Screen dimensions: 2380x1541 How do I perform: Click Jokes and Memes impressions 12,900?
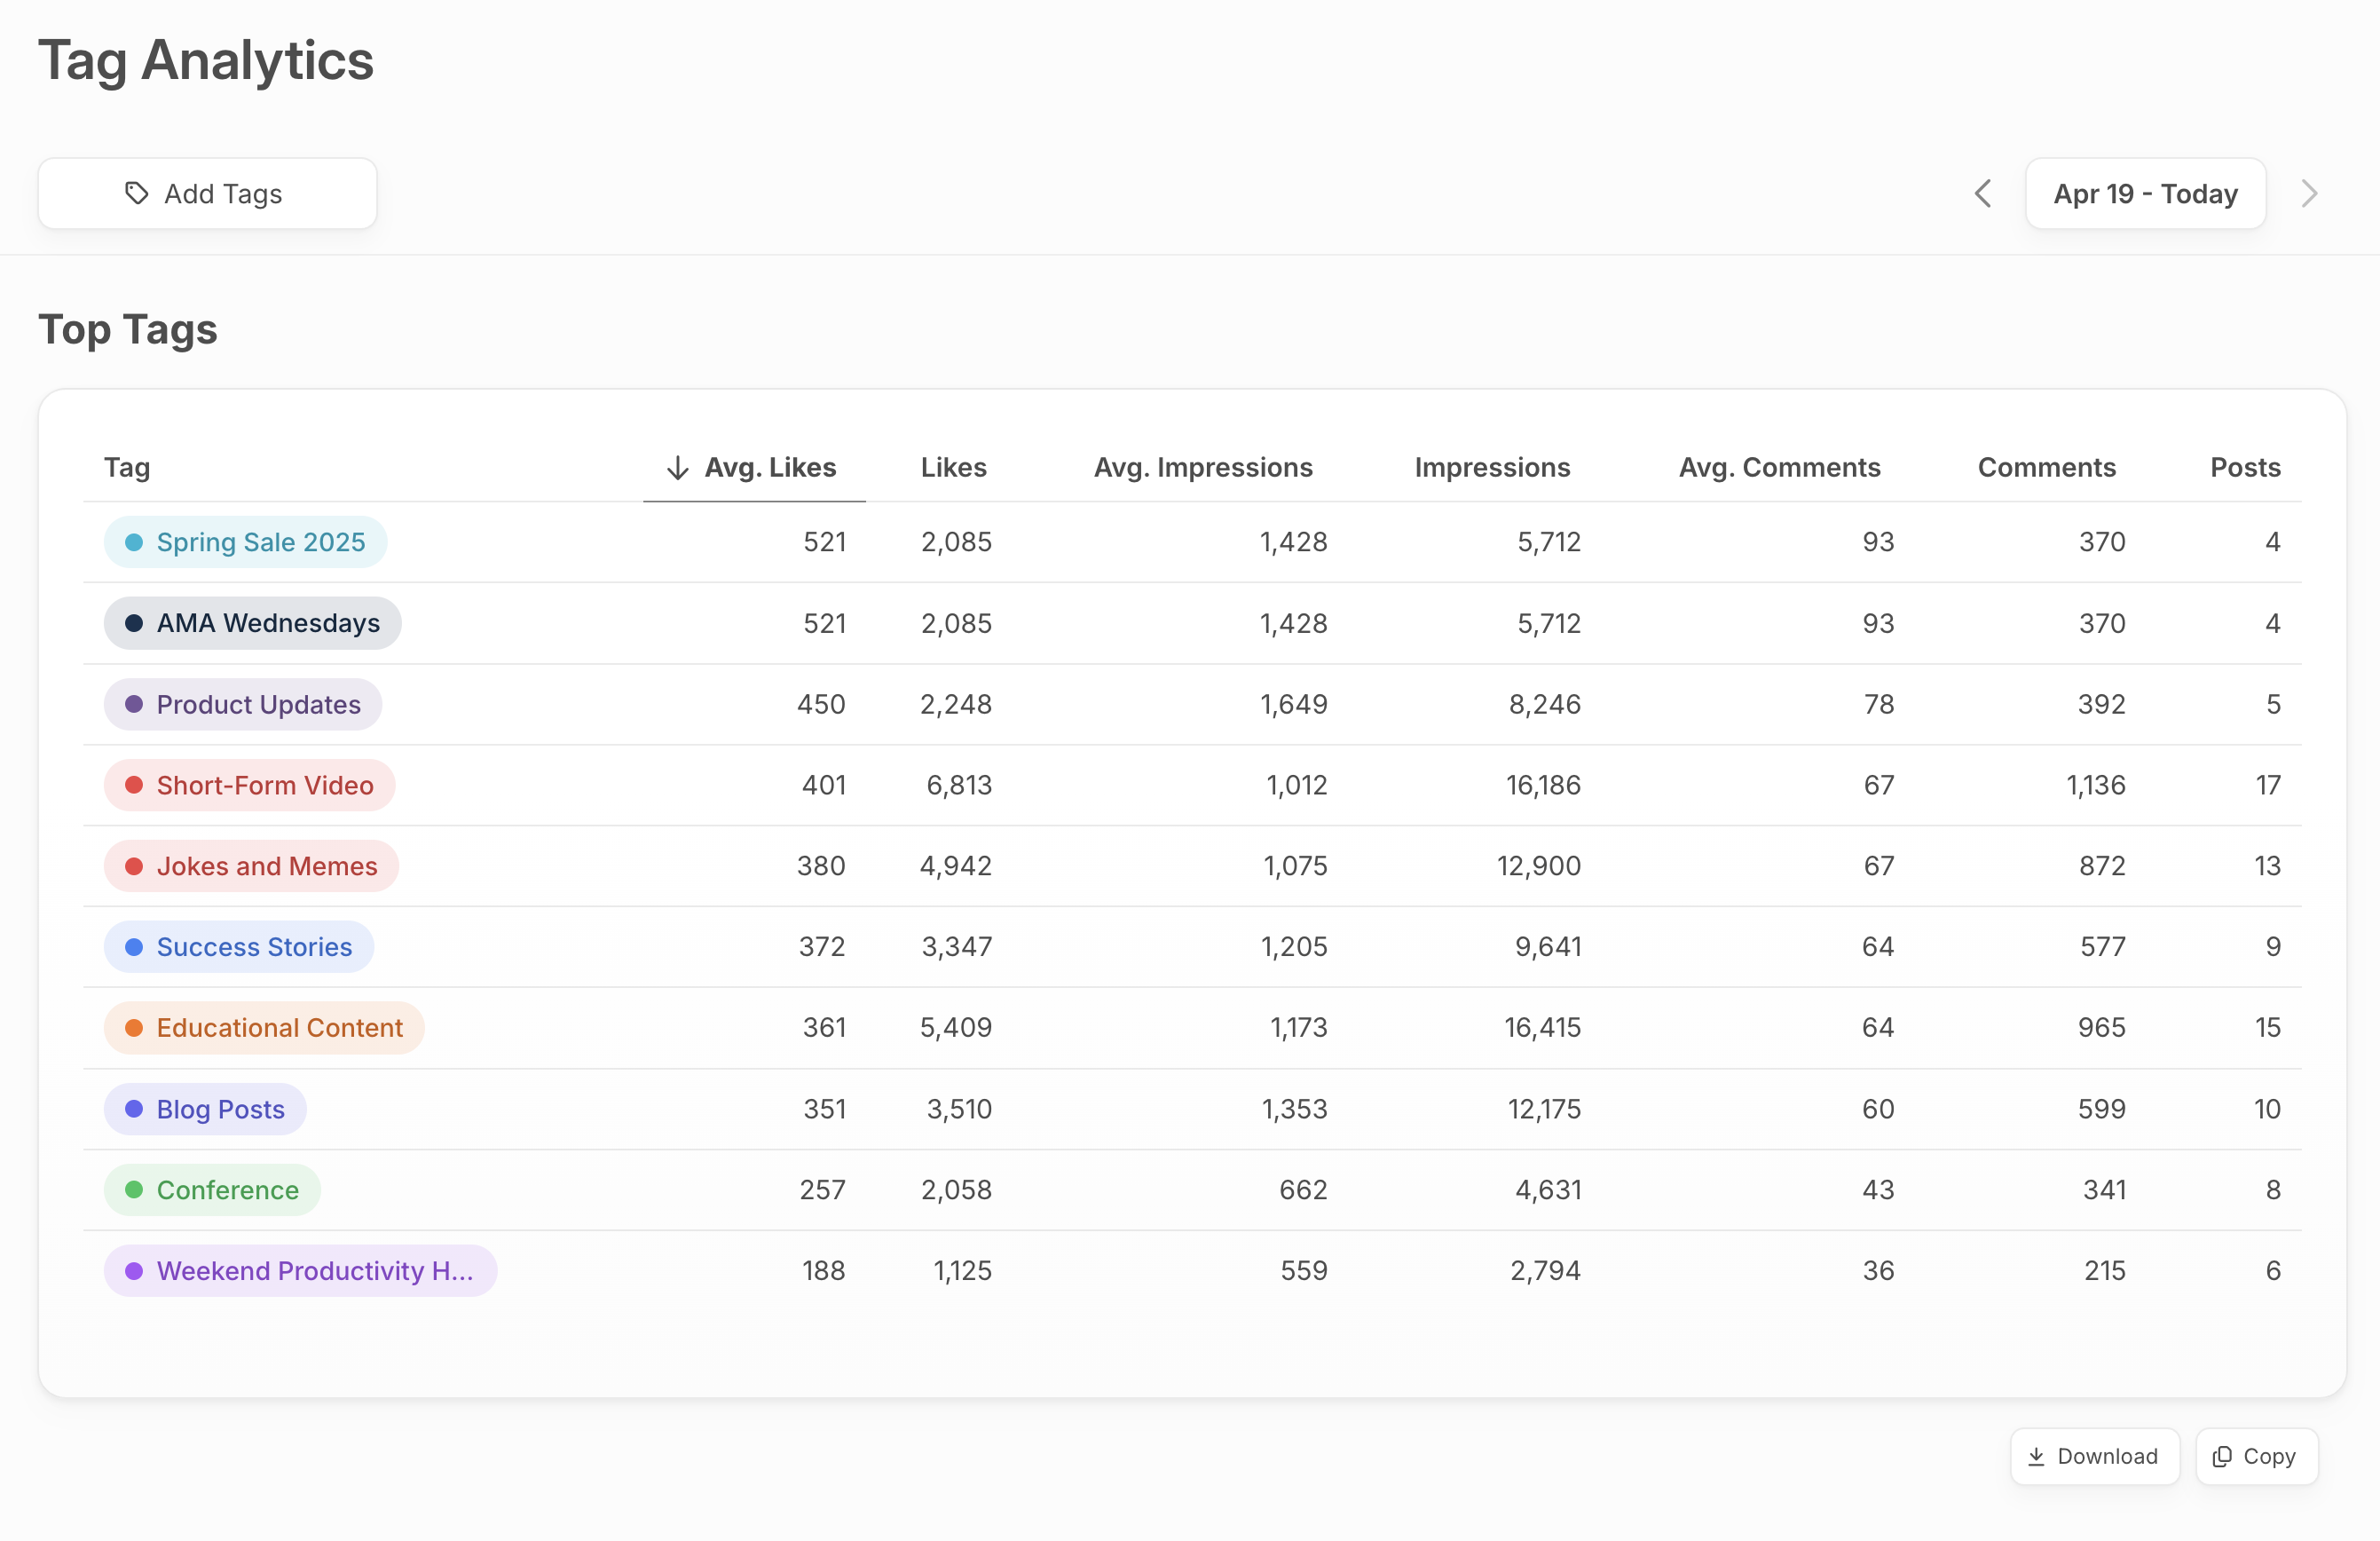tap(1539, 866)
